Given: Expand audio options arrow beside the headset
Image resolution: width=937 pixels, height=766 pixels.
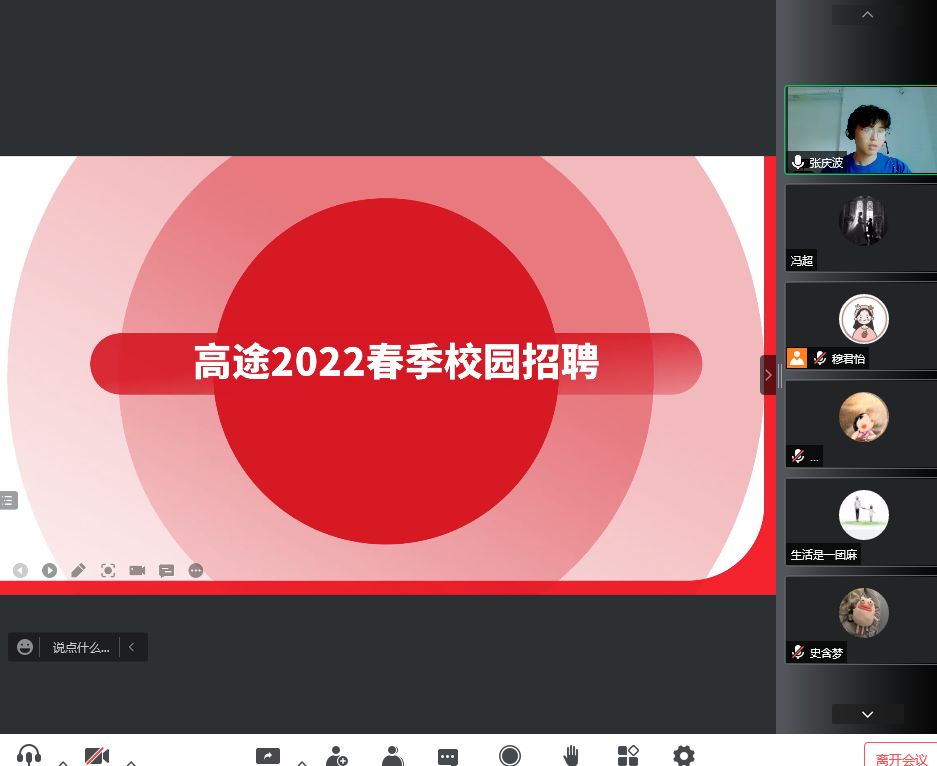Looking at the screenshot, I should [63, 762].
